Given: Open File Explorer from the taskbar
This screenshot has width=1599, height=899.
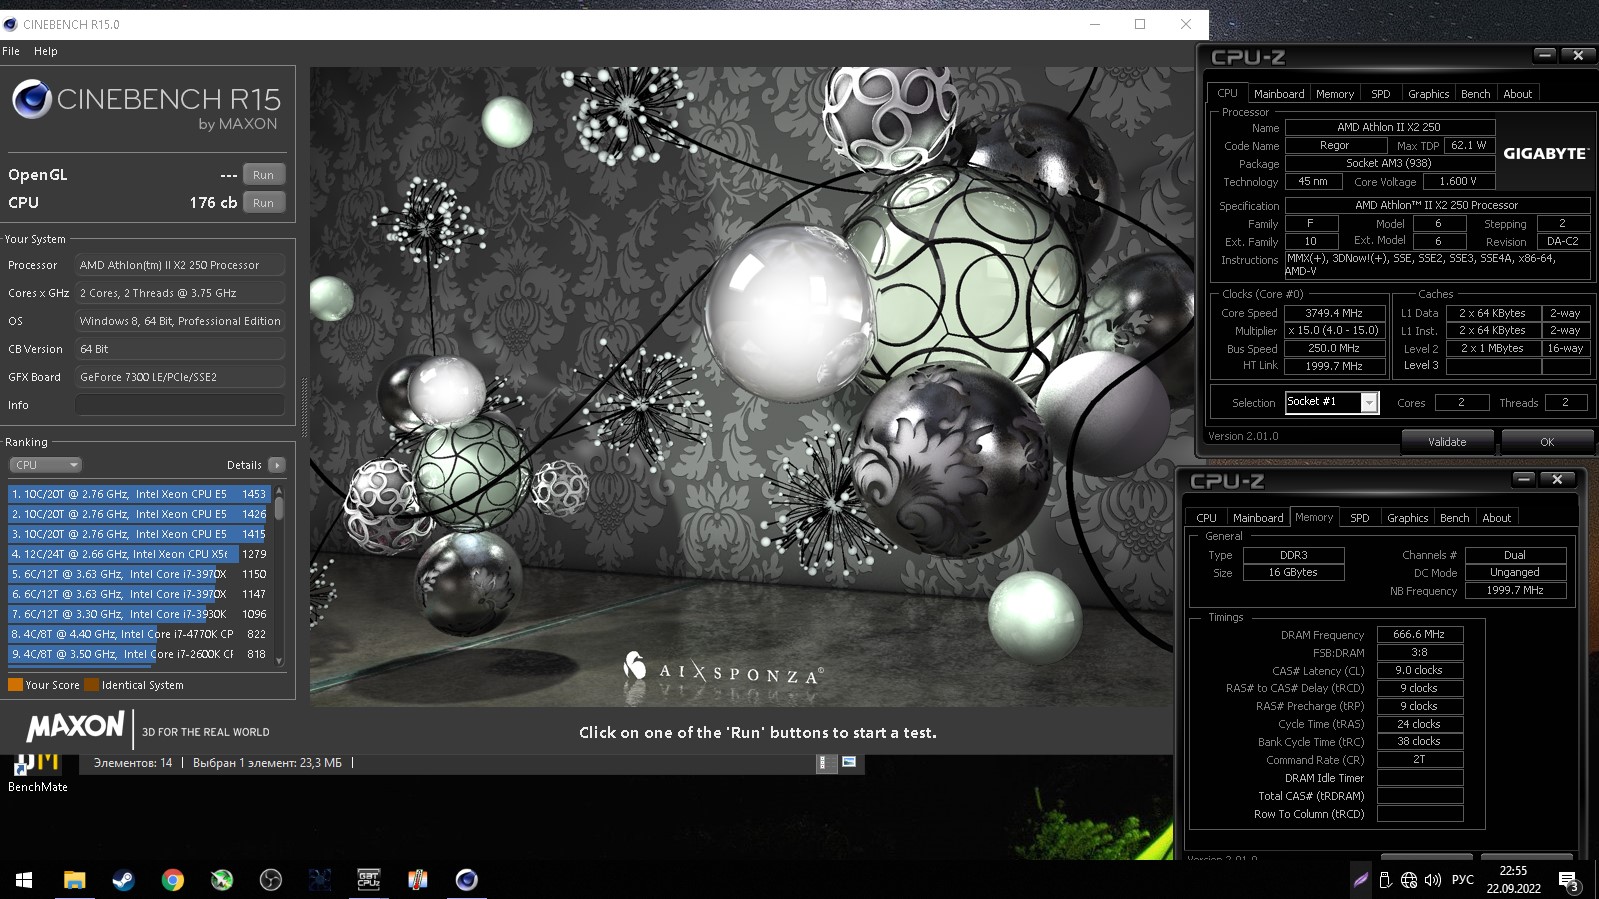Looking at the screenshot, I should tap(74, 880).
